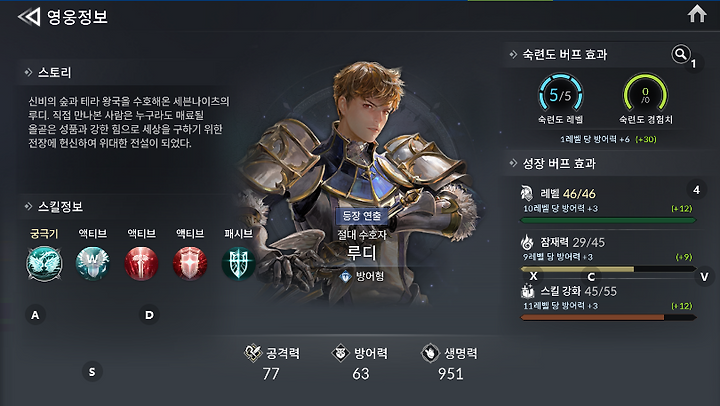Screen dimensions: 720x406
Task: Open proficiency buff magnifier icon
Action: coord(681,54)
